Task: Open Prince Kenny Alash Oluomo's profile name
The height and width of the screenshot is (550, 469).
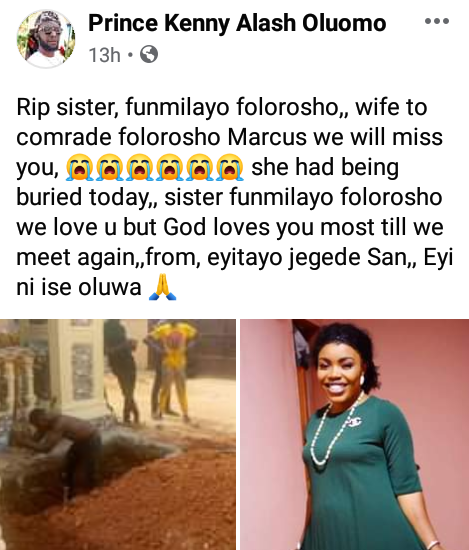Action: (237, 24)
